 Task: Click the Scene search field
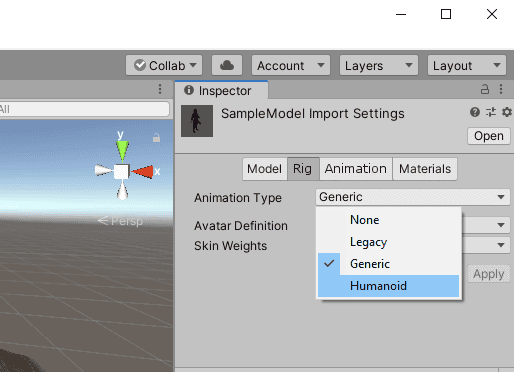click(x=84, y=109)
